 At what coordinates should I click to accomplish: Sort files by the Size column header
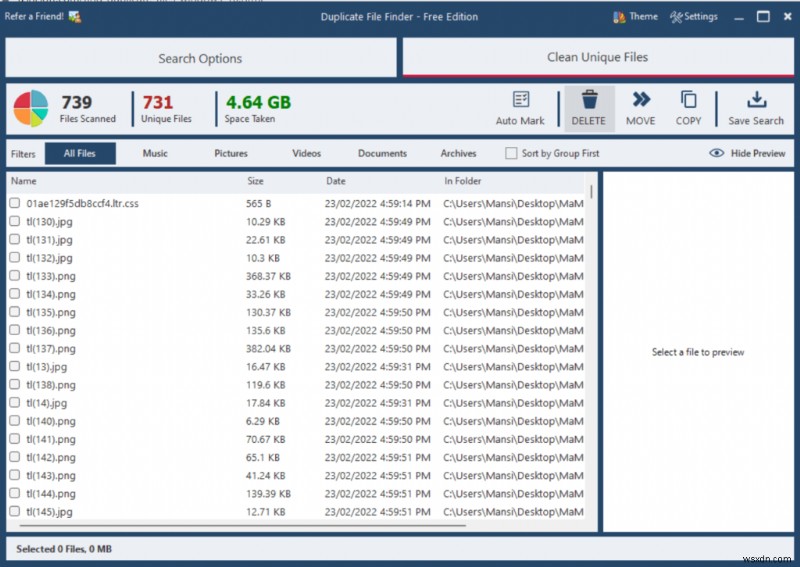point(256,181)
